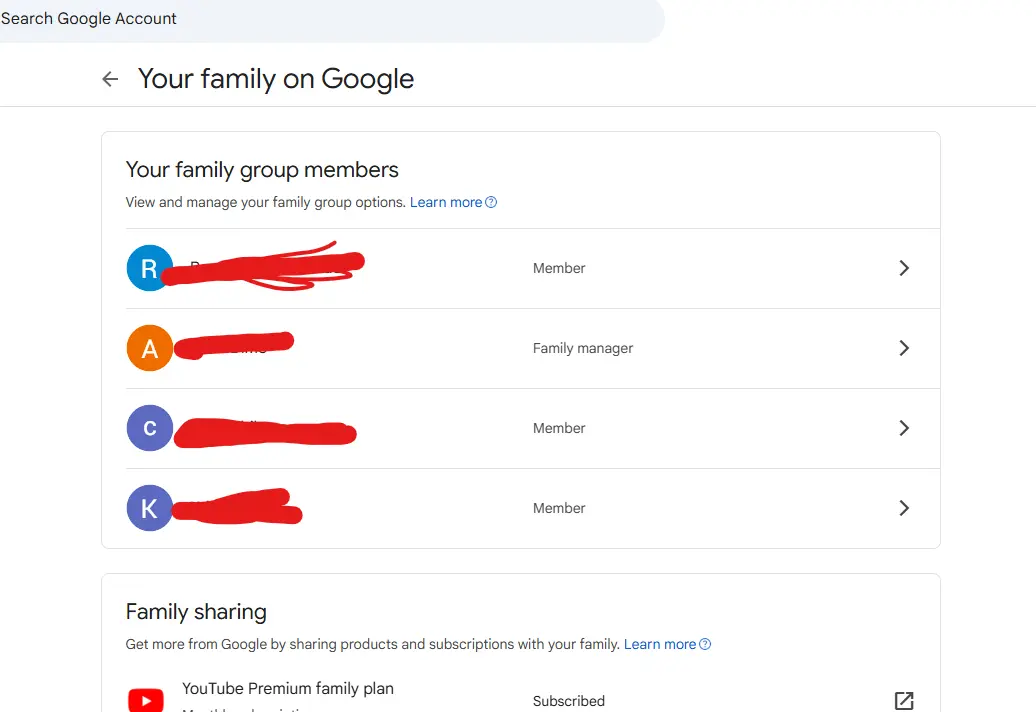Screen dimensions: 1036x712
Task: Expand the K member row chevron
Action: (904, 508)
